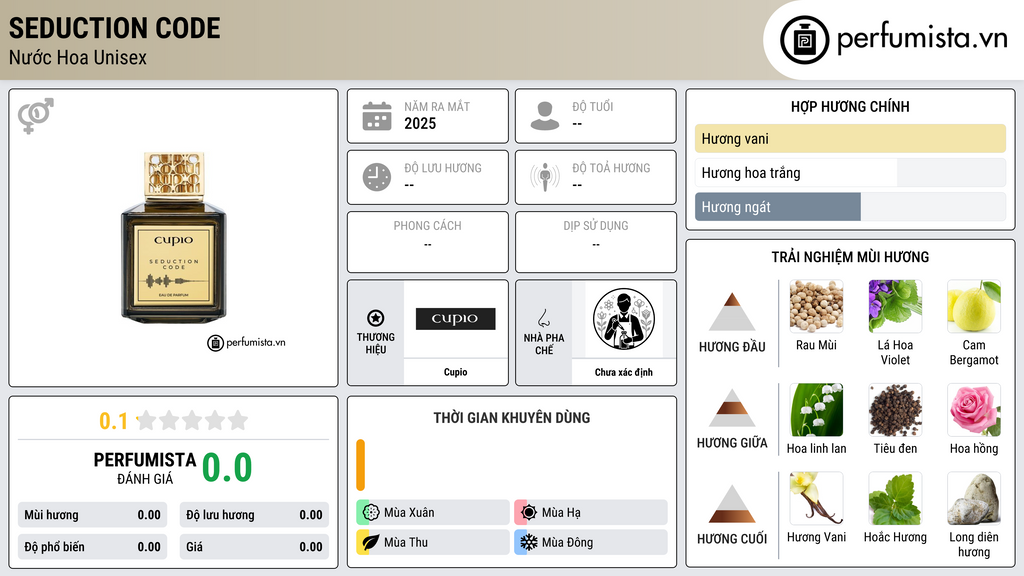The width and height of the screenshot is (1024, 576).
Task: Click the perfumista.vn watermark under the bottle
Action: 246,342
